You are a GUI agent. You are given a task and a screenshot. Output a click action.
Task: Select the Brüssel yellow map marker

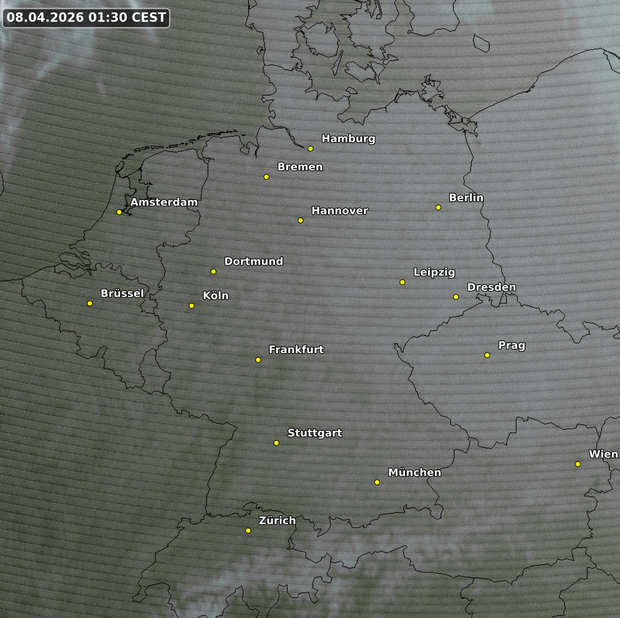tap(89, 303)
